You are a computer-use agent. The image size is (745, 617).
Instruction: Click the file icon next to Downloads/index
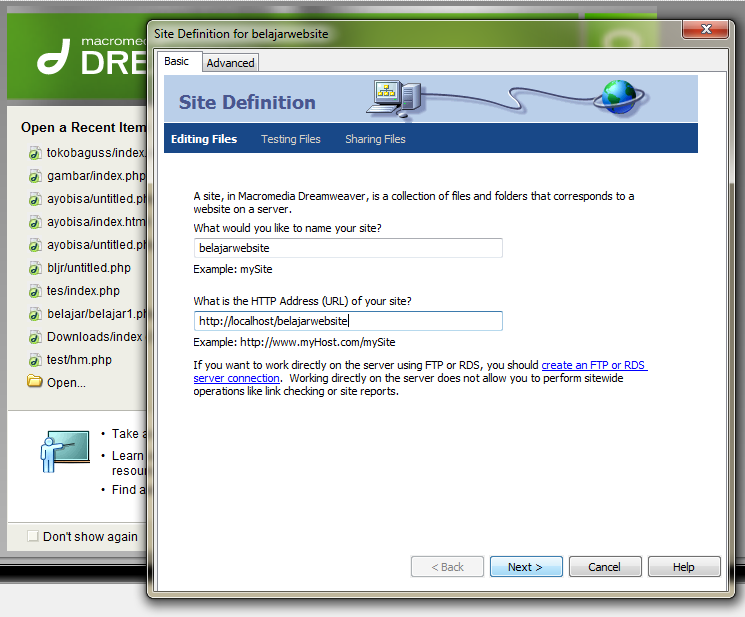[35, 337]
